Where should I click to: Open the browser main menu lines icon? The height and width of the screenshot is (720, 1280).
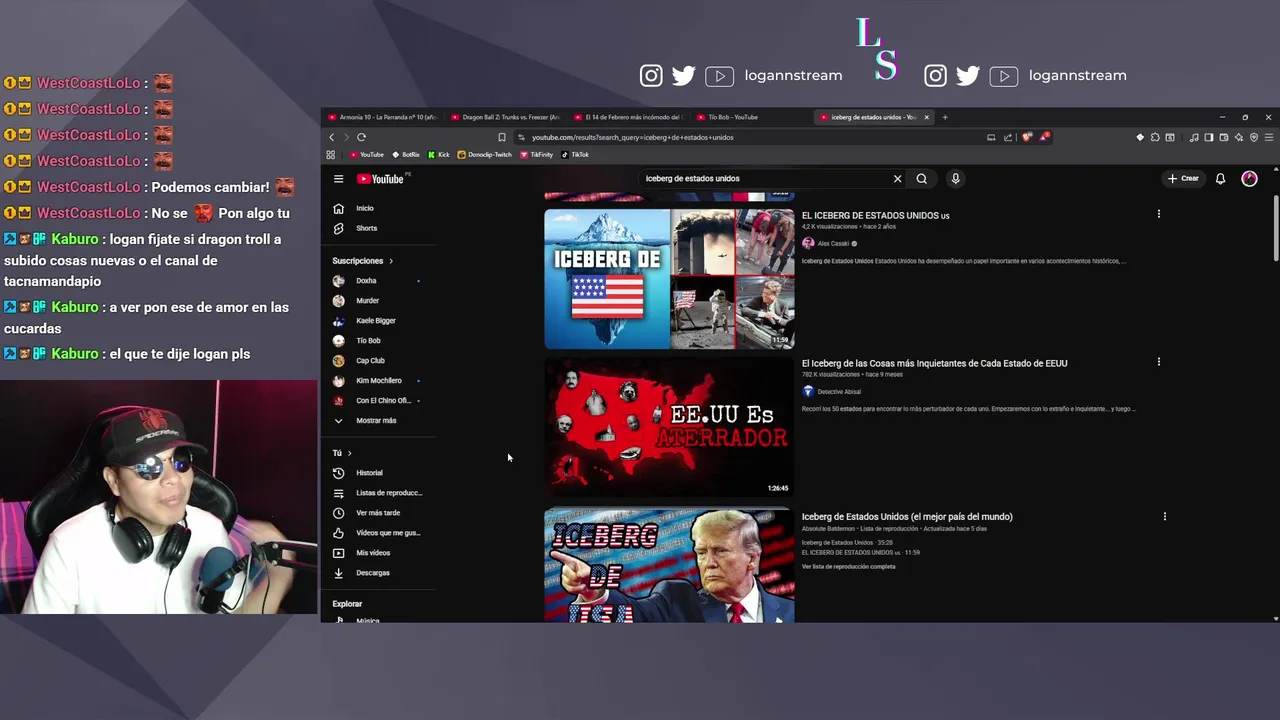click(x=1270, y=137)
